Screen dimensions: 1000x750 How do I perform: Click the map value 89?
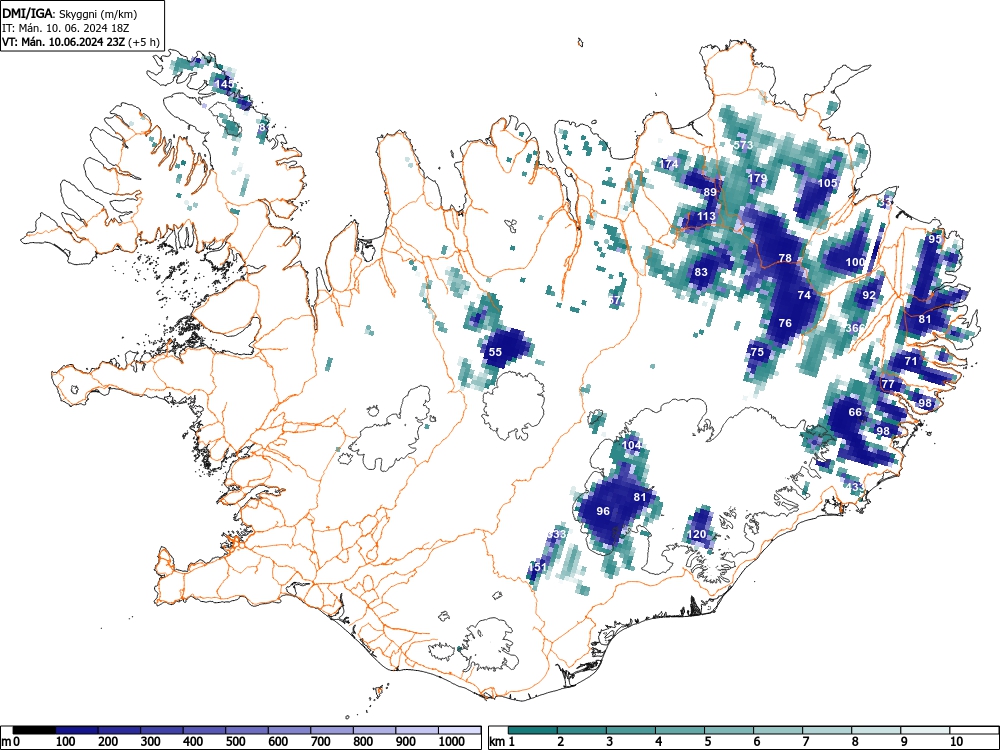[x=710, y=192]
